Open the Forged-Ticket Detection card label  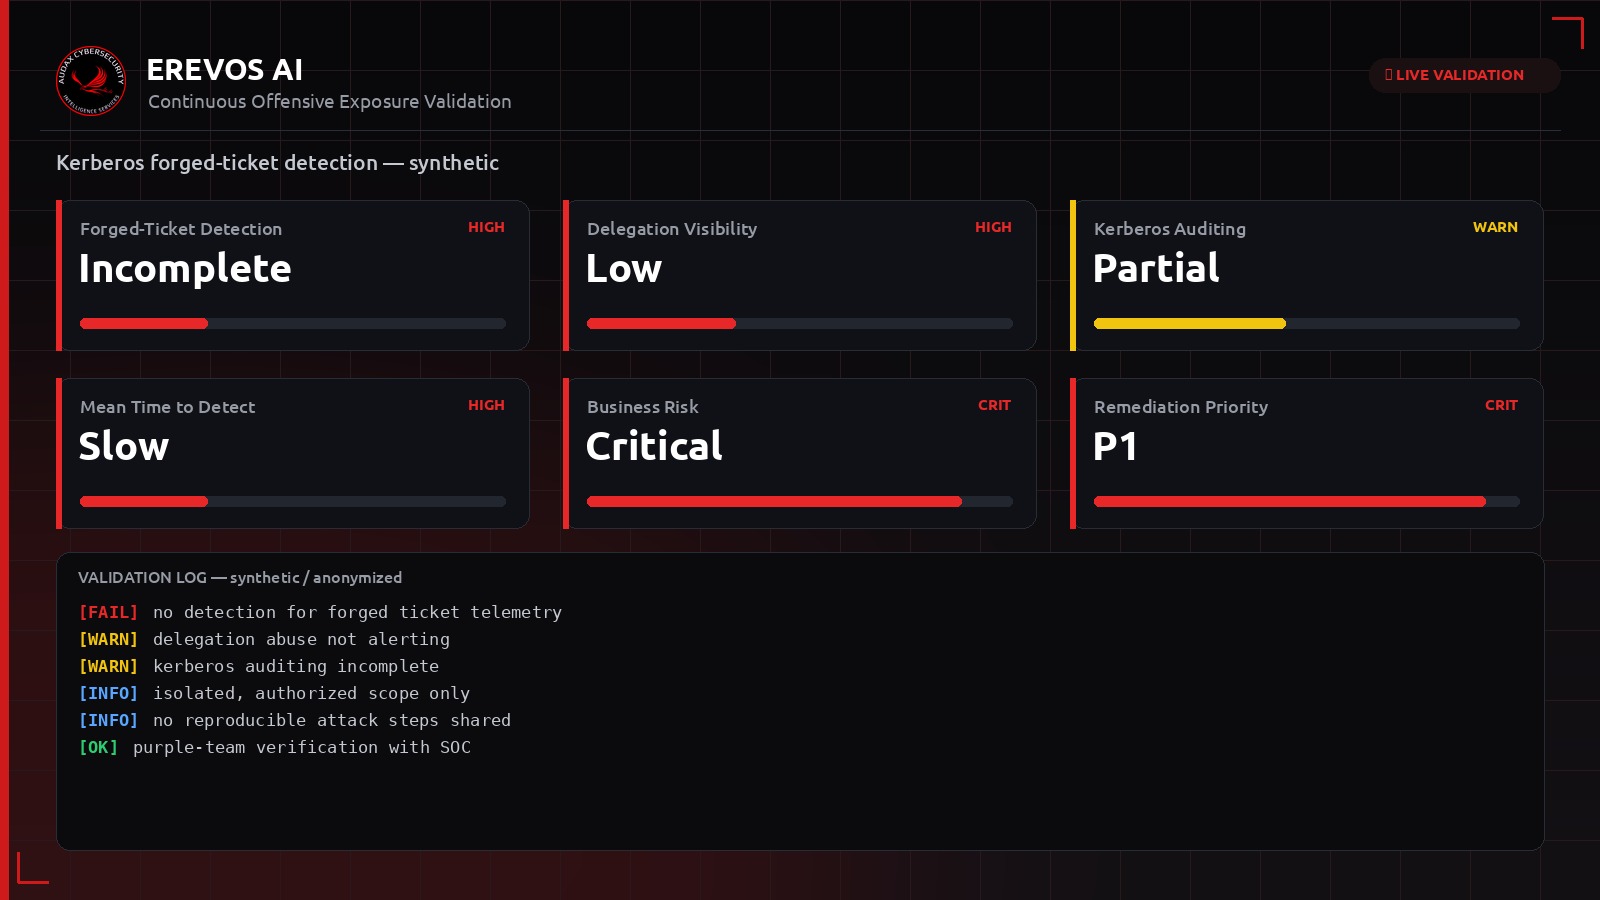pos(181,229)
